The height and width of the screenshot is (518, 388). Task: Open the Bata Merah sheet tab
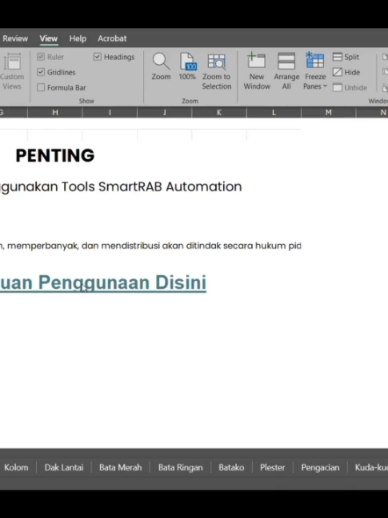pos(120,468)
